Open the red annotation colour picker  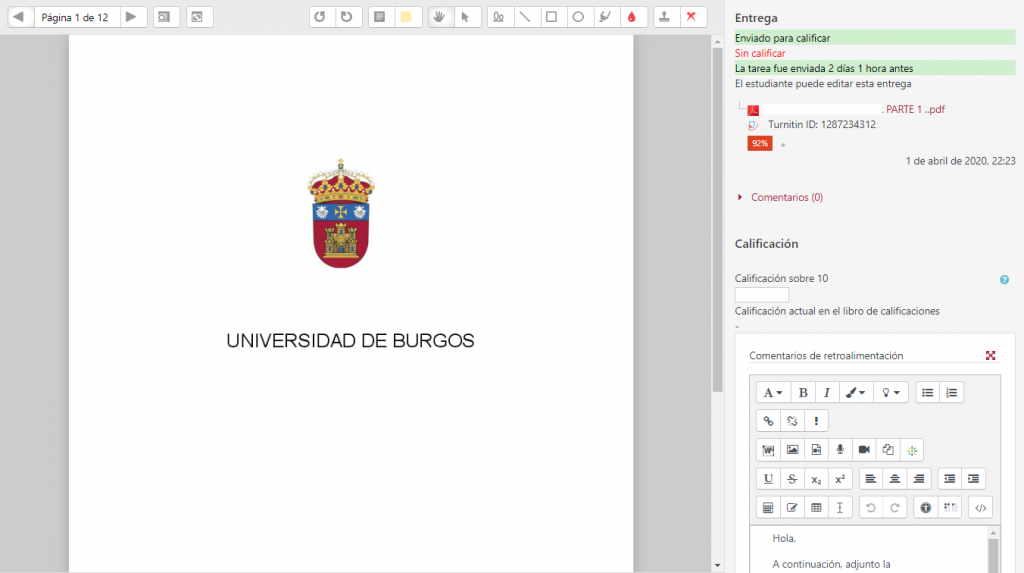[632, 17]
